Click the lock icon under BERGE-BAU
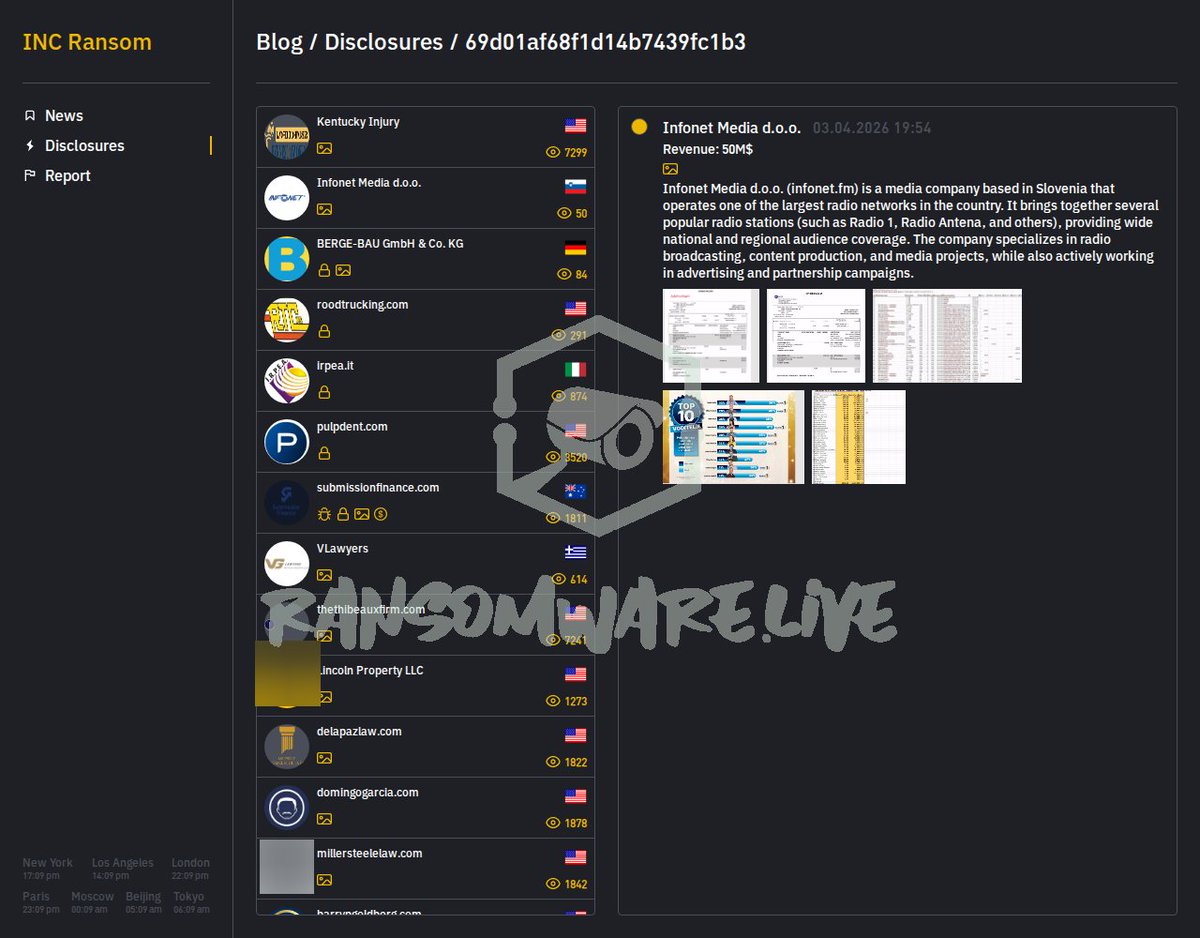The height and width of the screenshot is (938, 1200). (x=324, y=270)
